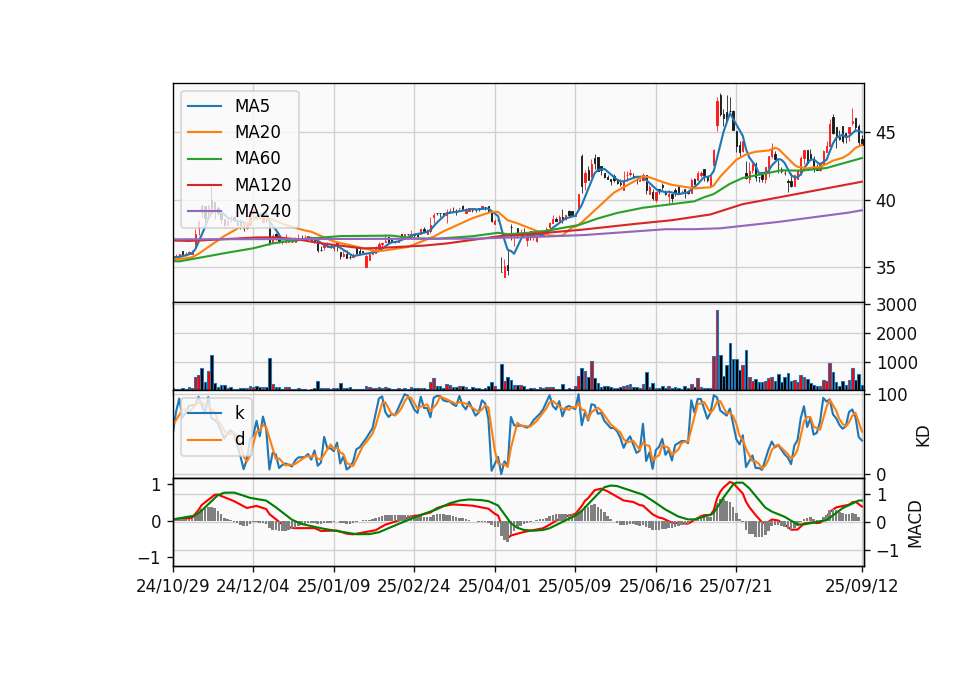
Task: Click the MA120 legend label
Action: click(x=263, y=185)
